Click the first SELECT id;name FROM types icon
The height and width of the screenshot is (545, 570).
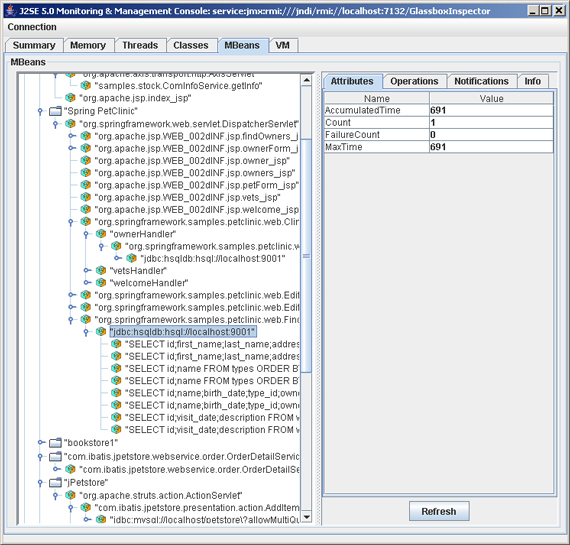[116, 368]
